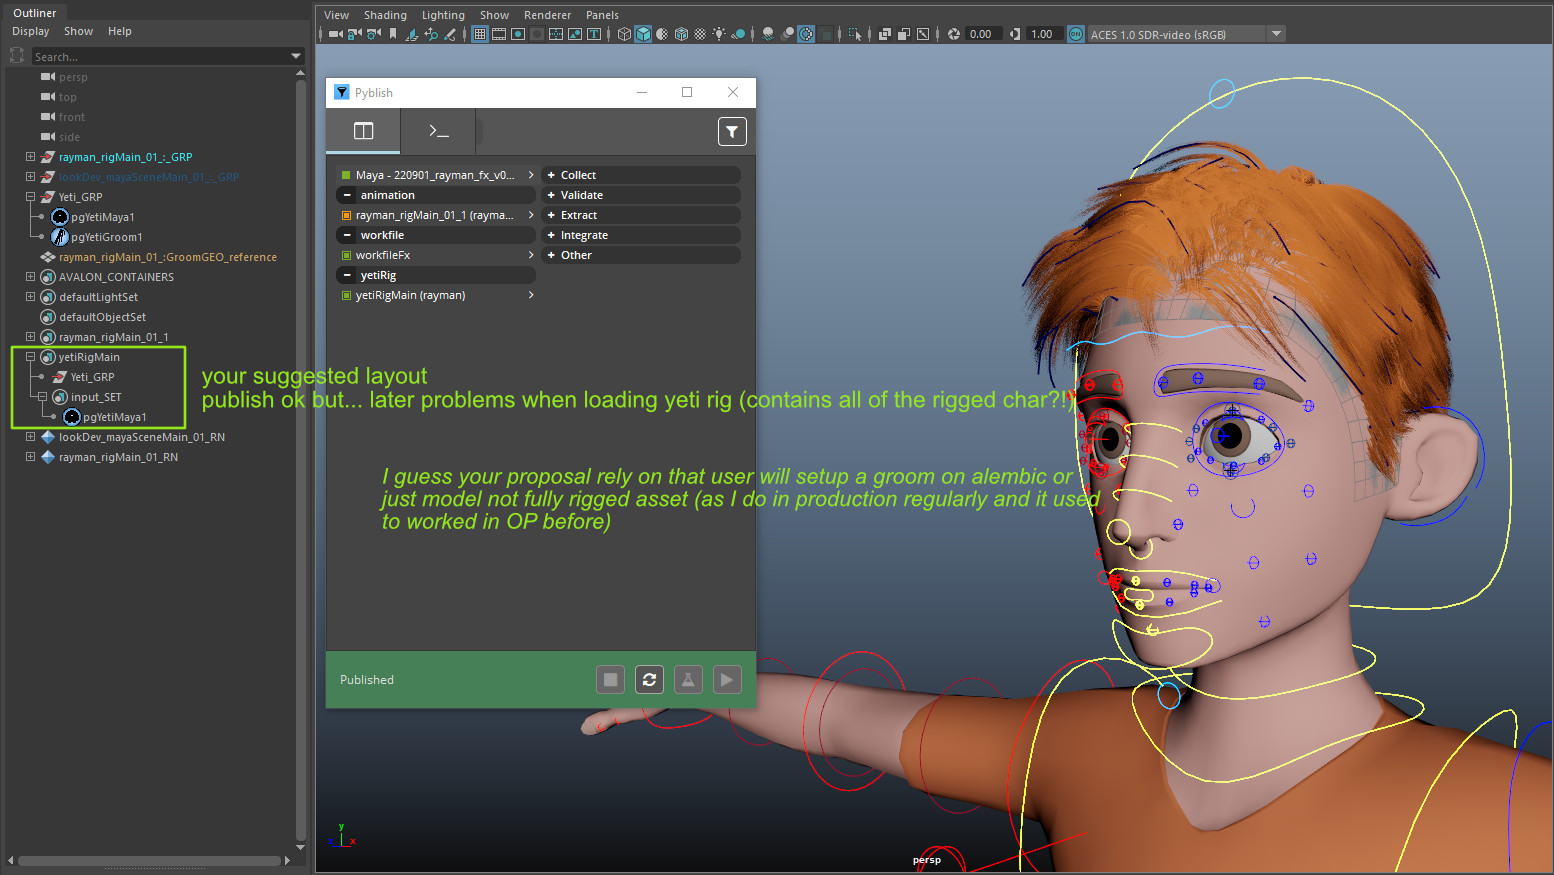The width and height of the screenshot is (1554, 875).
Task: Toggle XRay joints icon
Action: click(923, 34)
